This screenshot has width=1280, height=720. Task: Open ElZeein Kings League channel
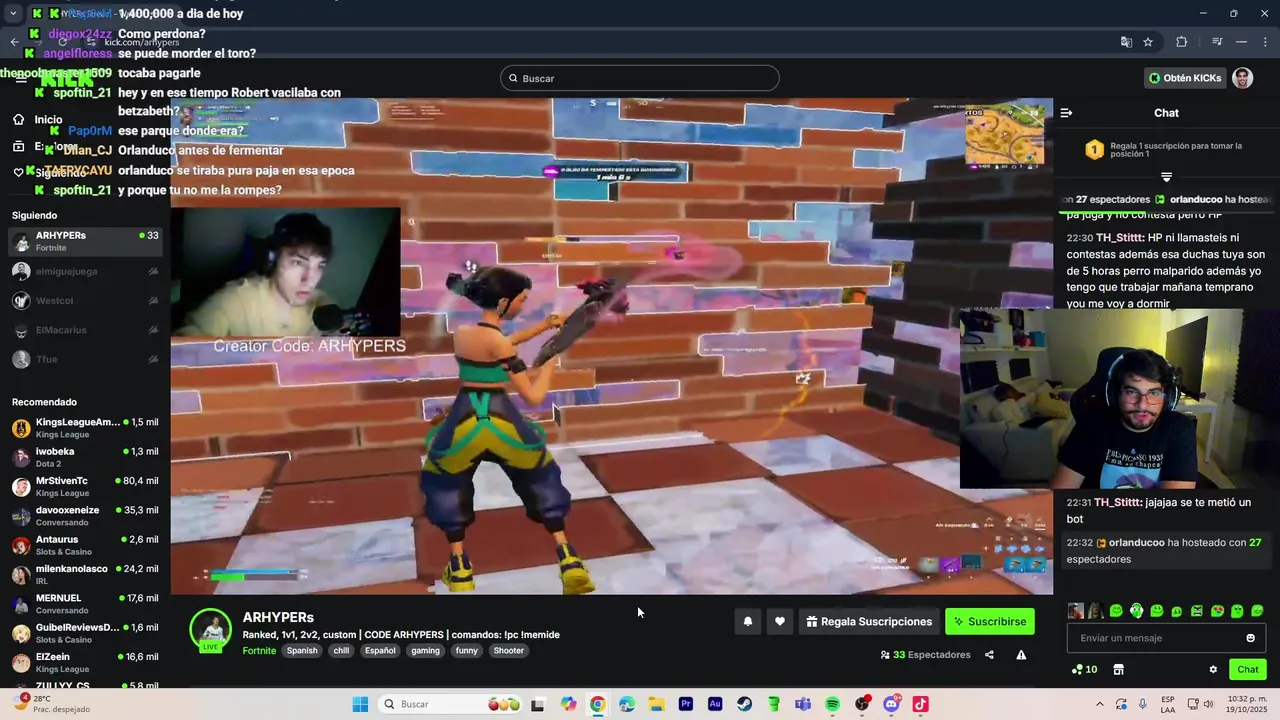pos(85,663)
